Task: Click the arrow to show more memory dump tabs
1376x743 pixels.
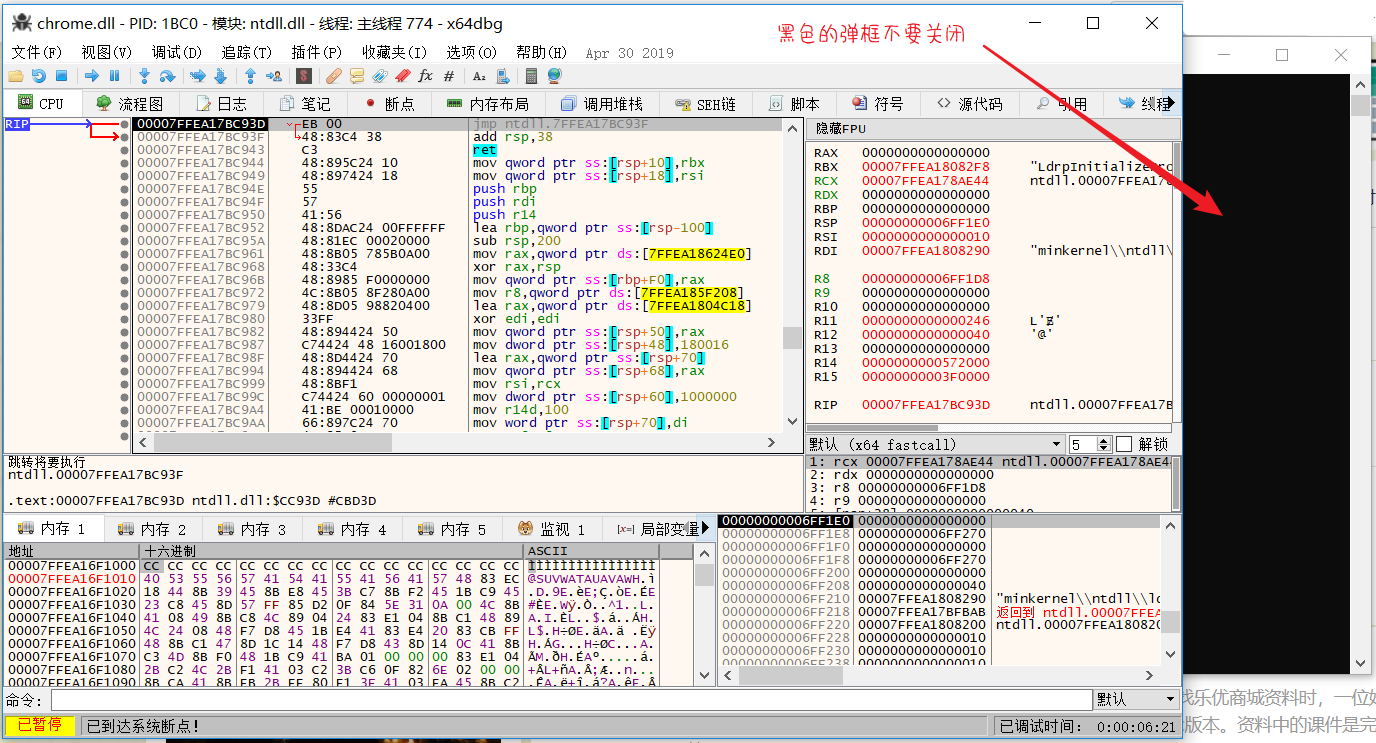Action: pyautogui.click(x=707, y=528)
